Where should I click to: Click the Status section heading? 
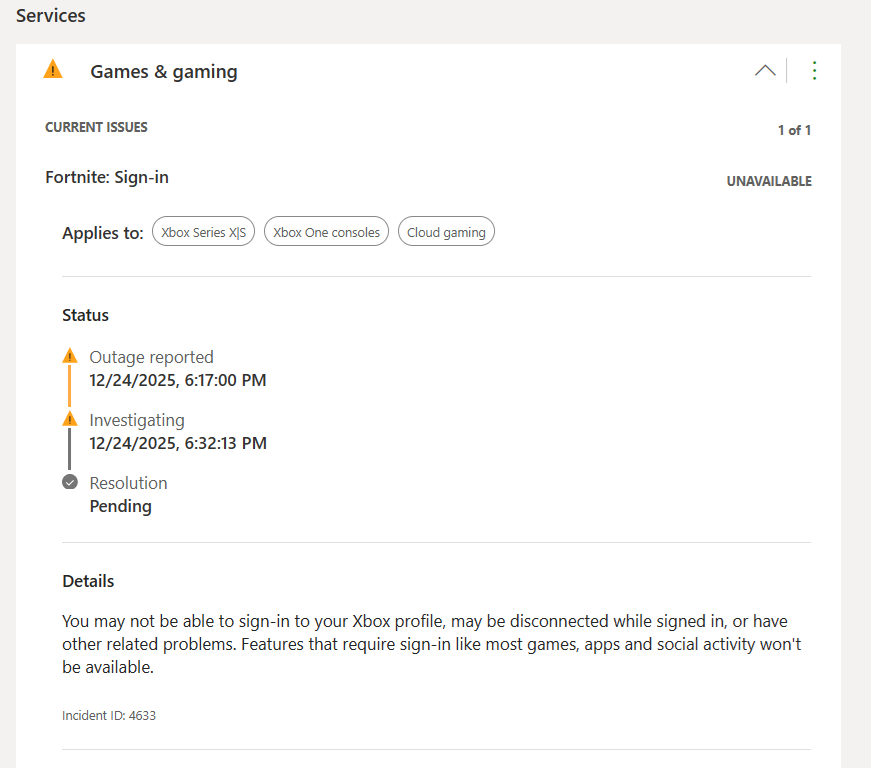pos(86,315)
